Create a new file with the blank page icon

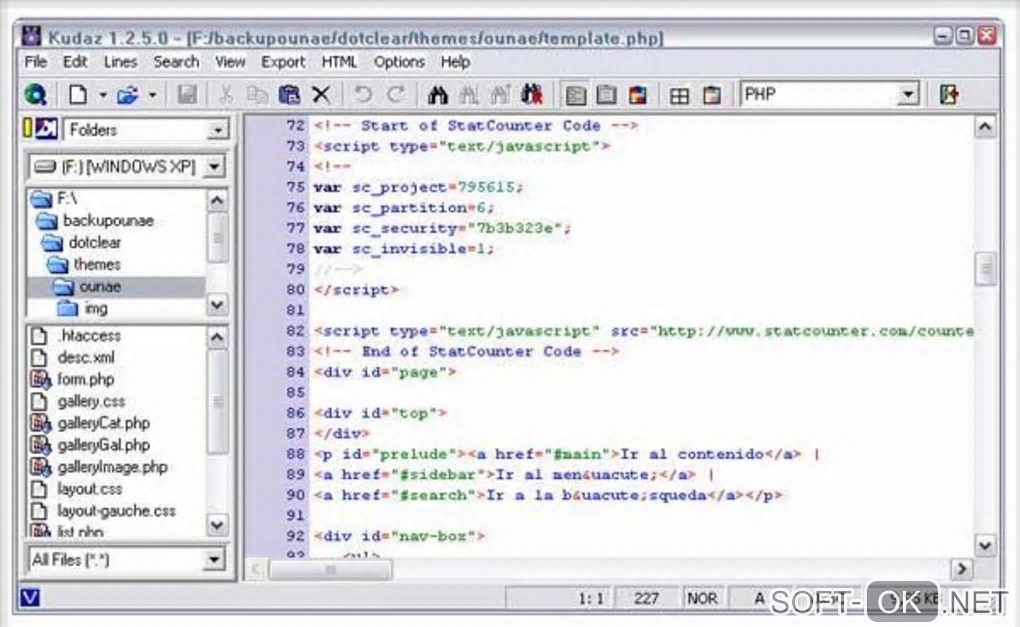78,95
